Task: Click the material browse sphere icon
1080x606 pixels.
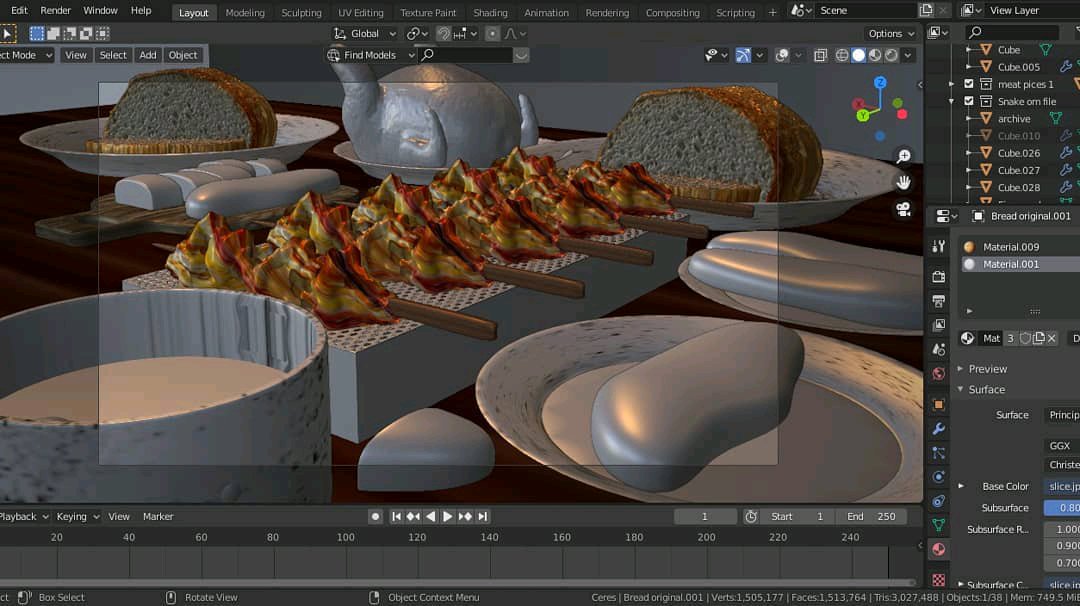Action: click(x=968, y=338)
